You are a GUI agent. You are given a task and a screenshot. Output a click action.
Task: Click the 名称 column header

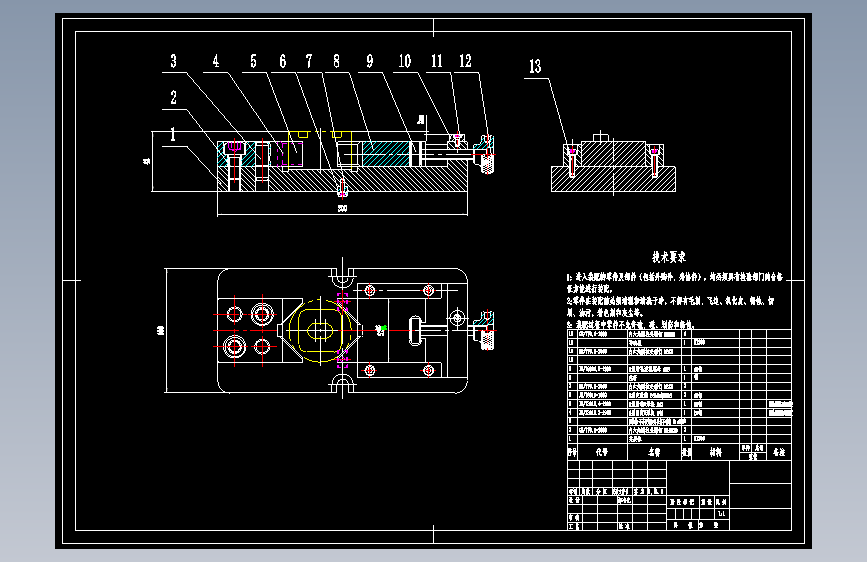point(654,452)
